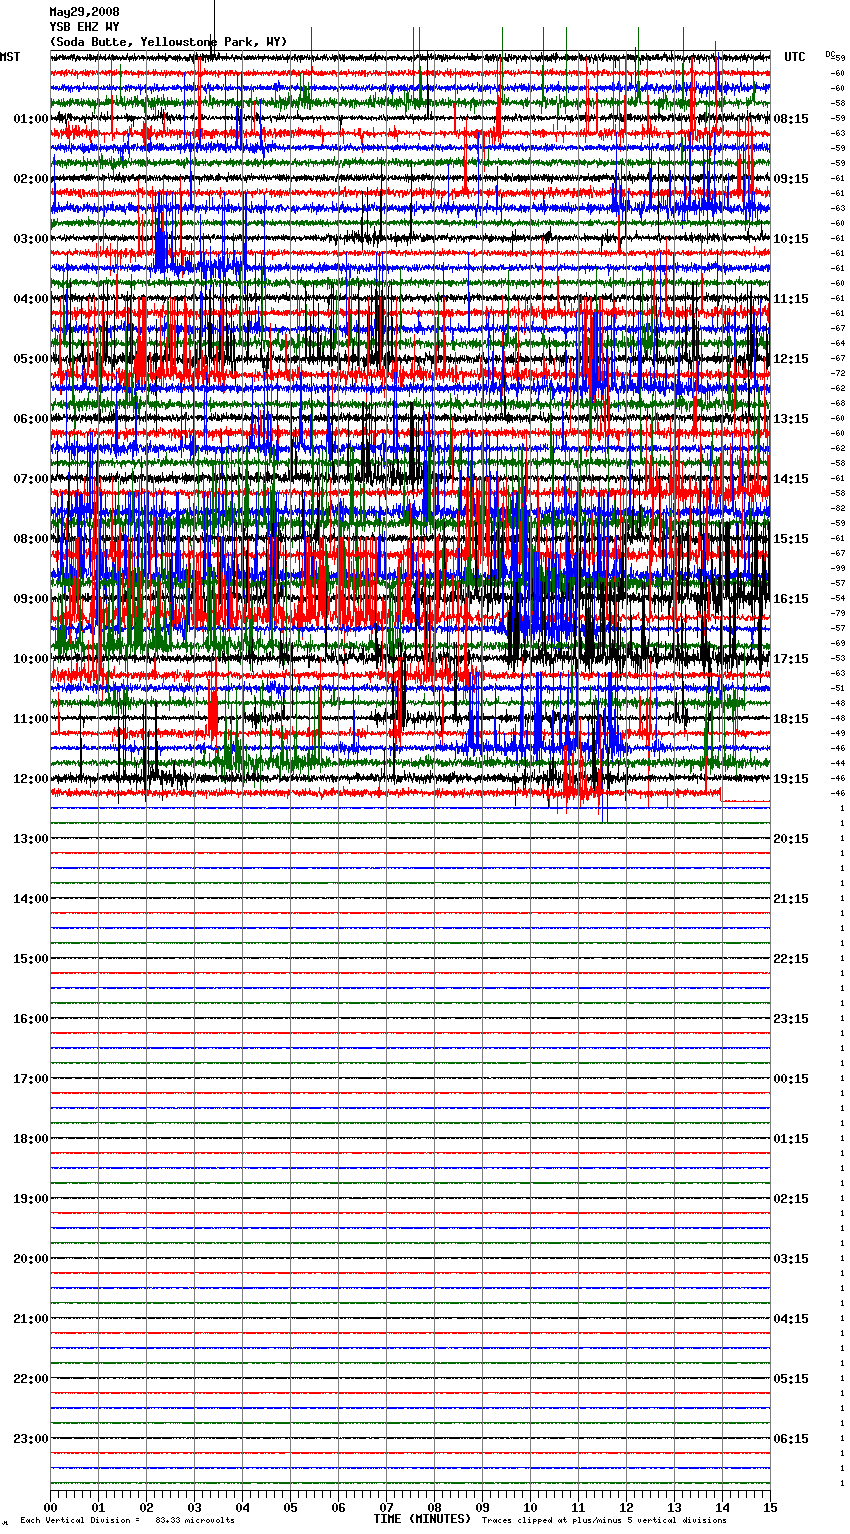Click the 00:15 UTC time label

click(791, 1079)
